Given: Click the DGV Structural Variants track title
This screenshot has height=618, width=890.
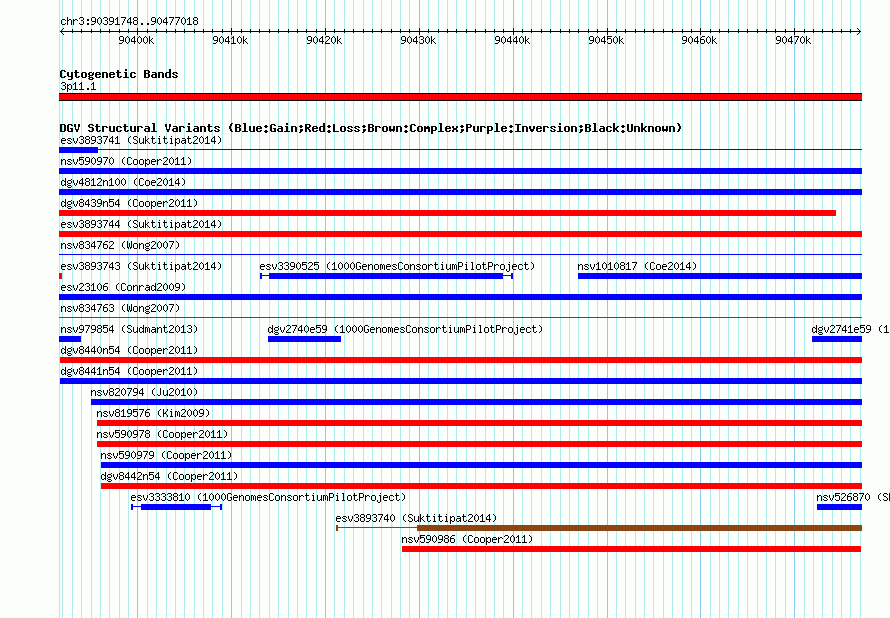Looking at the screenshot, I should (x=371, y=128).
